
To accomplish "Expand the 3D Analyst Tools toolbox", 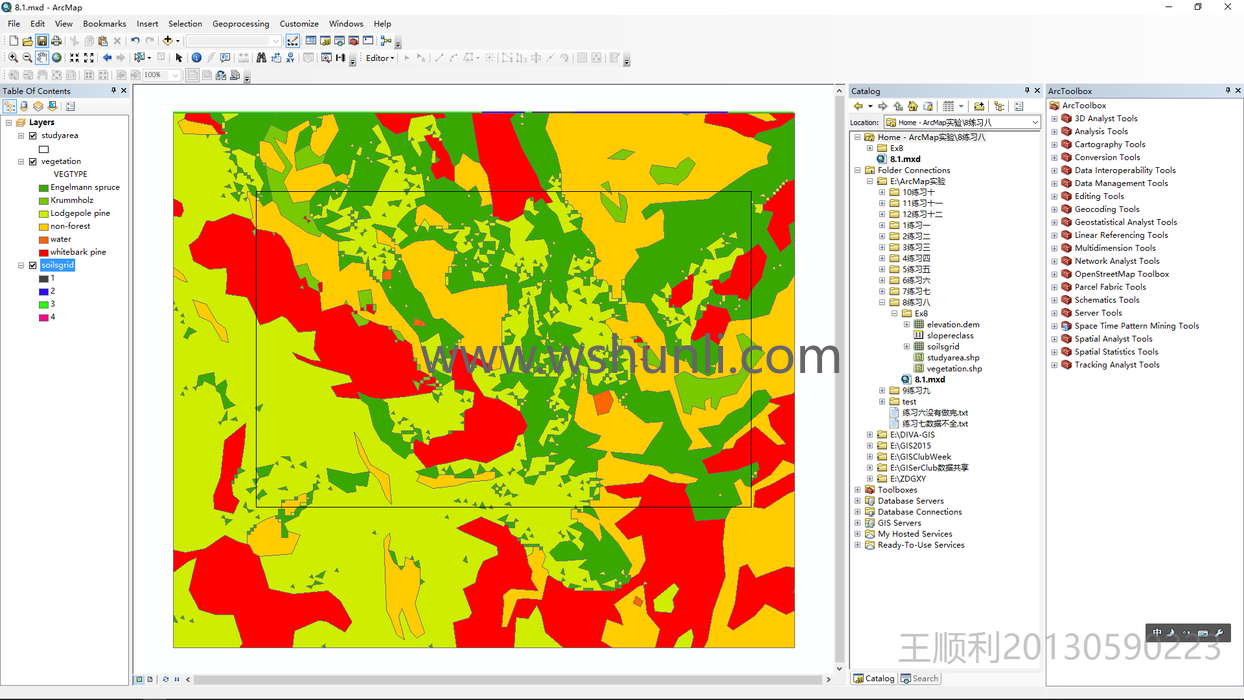I will pyautogui.click(x=1054, y=119).
